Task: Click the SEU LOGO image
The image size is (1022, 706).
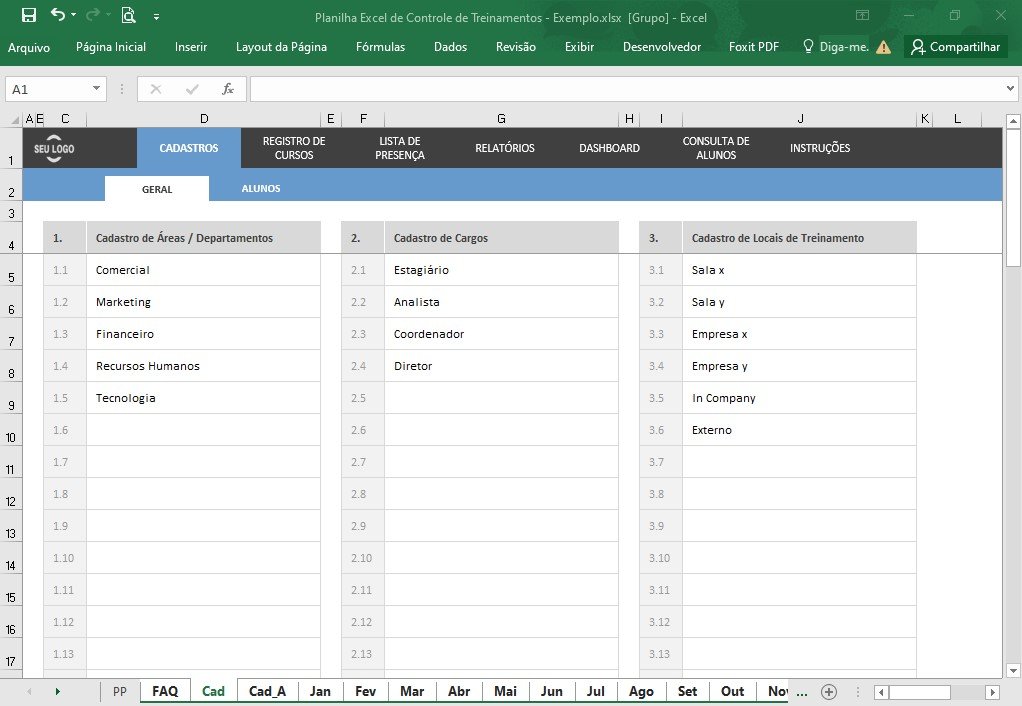Action: pyautogui.click(x=54, y=148)
